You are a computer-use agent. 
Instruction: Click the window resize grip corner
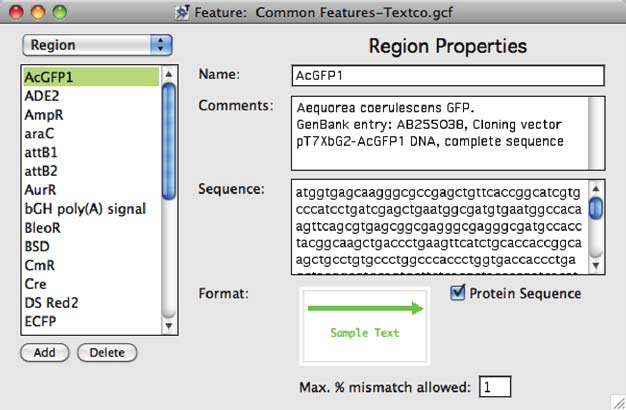(618, 402)
